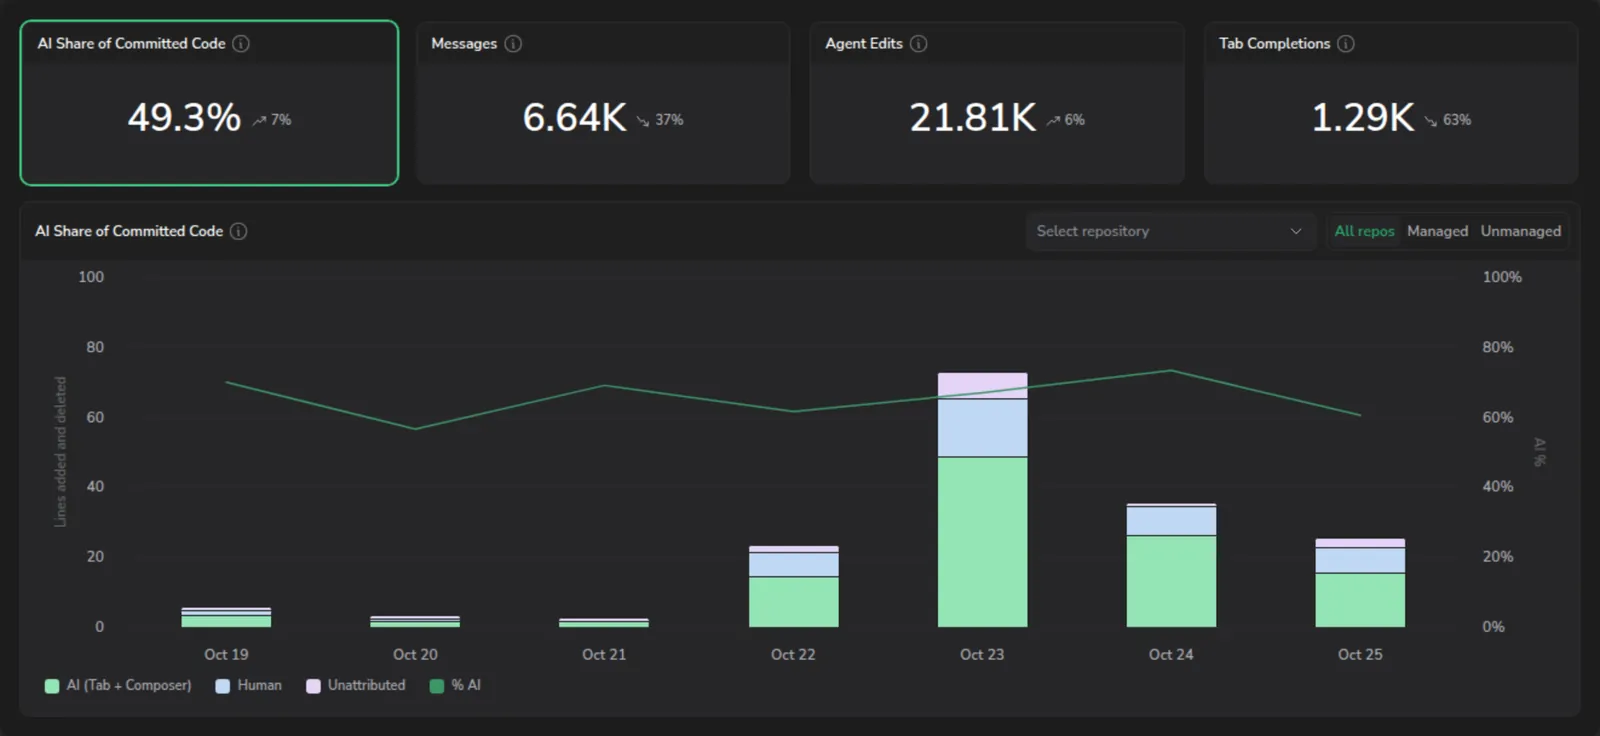Click info icon beside the chart panel title
Viewport: 1600px width, 736px height.
coord(238,231)
